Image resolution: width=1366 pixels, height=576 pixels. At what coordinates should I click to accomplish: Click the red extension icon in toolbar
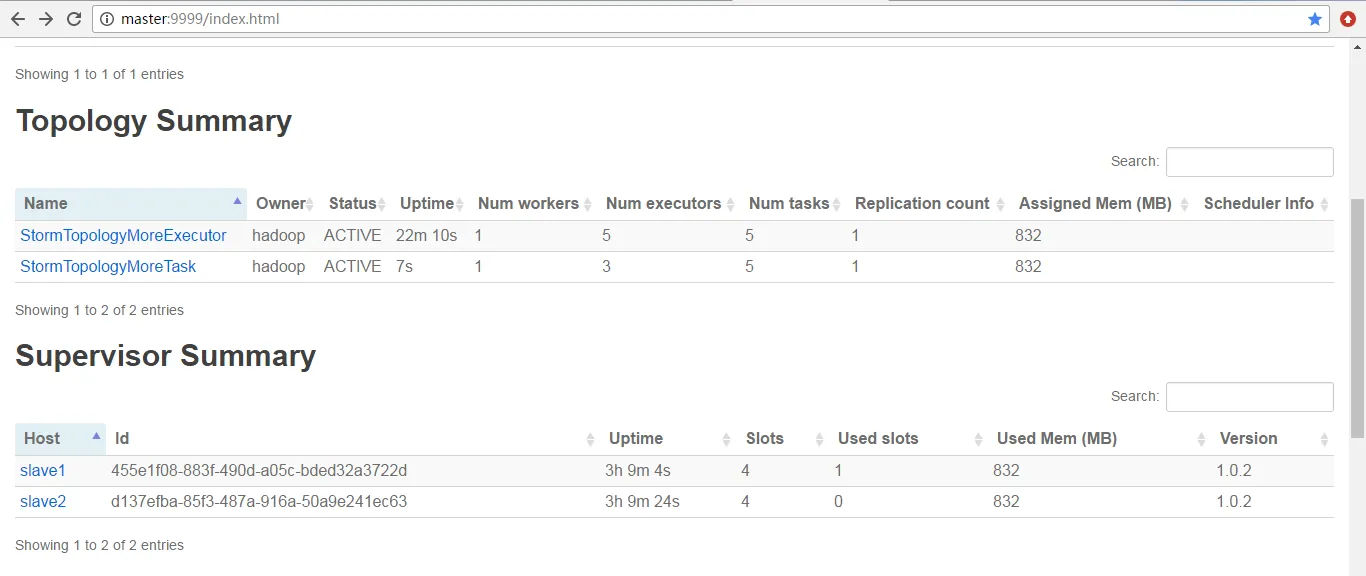click(1348, 19)
